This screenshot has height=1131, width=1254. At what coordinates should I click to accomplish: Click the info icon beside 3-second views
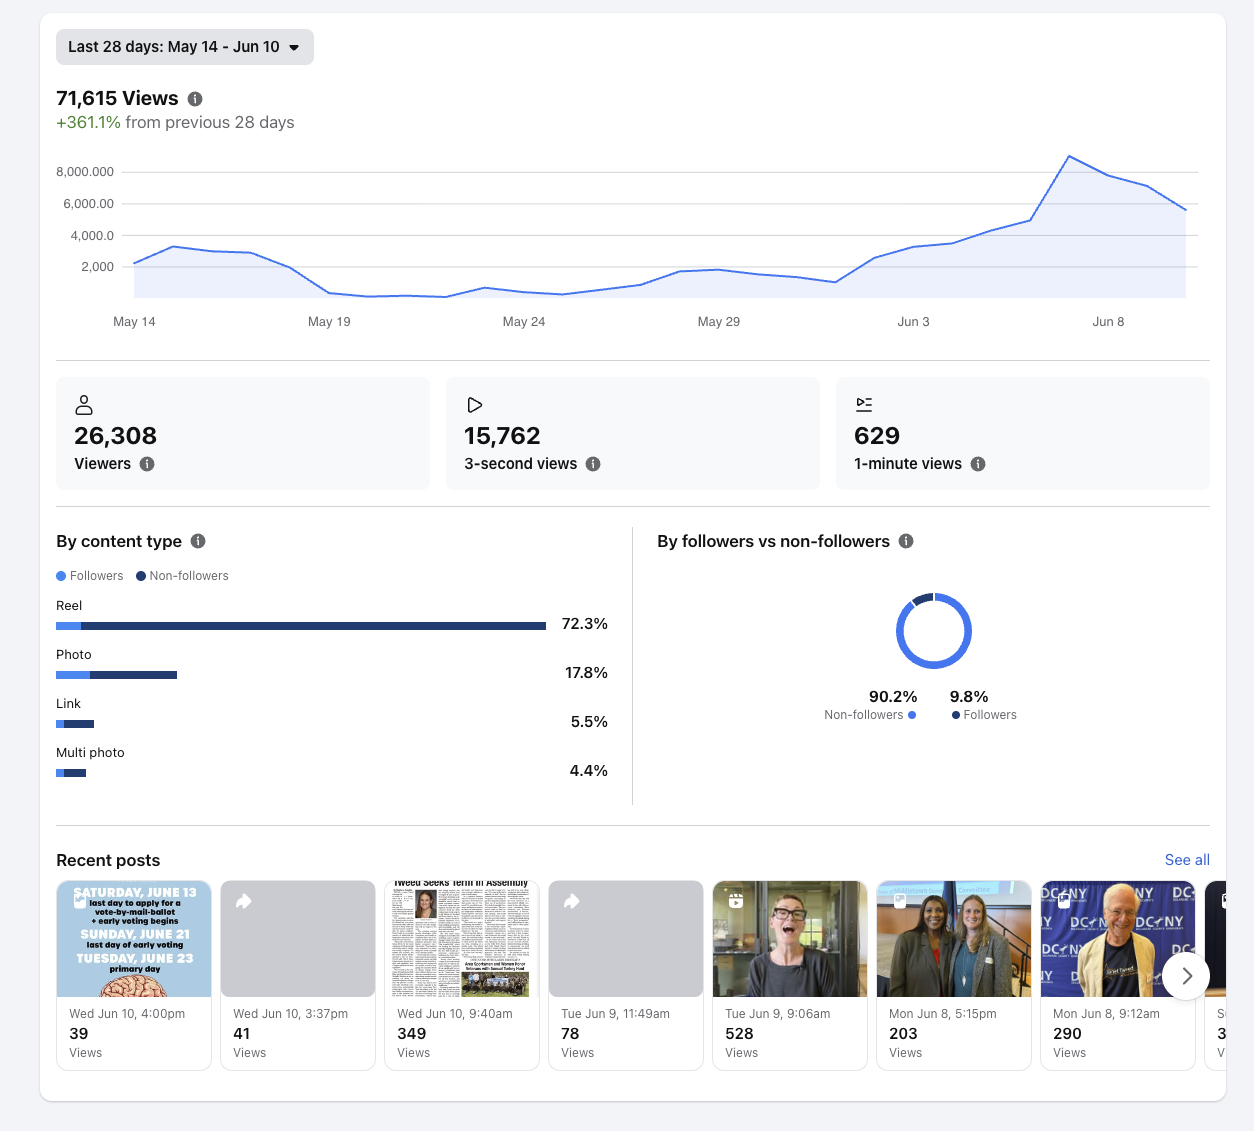click(593, 464)
